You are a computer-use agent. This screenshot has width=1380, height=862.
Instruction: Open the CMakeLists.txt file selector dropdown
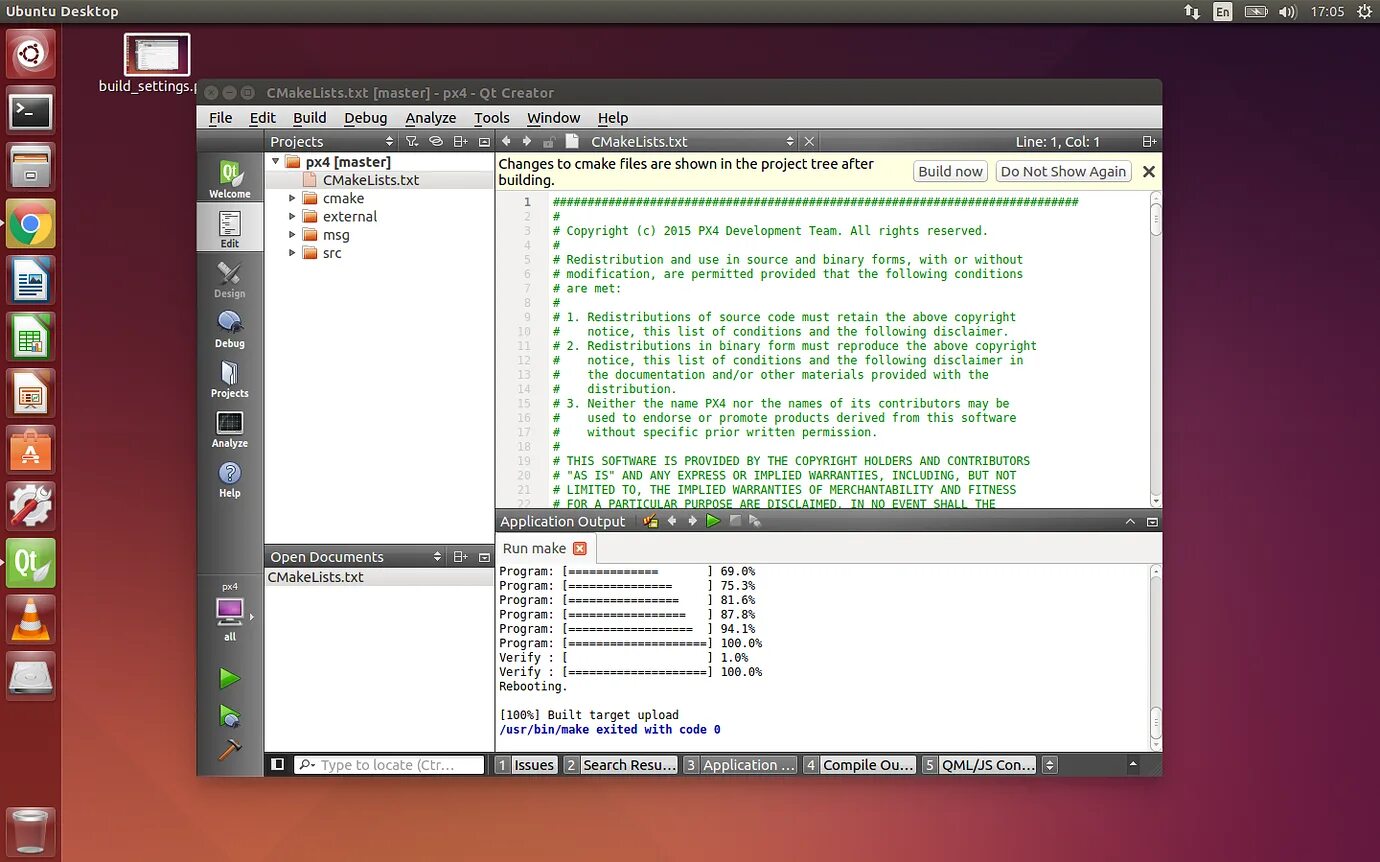click(x=790, y=142)
